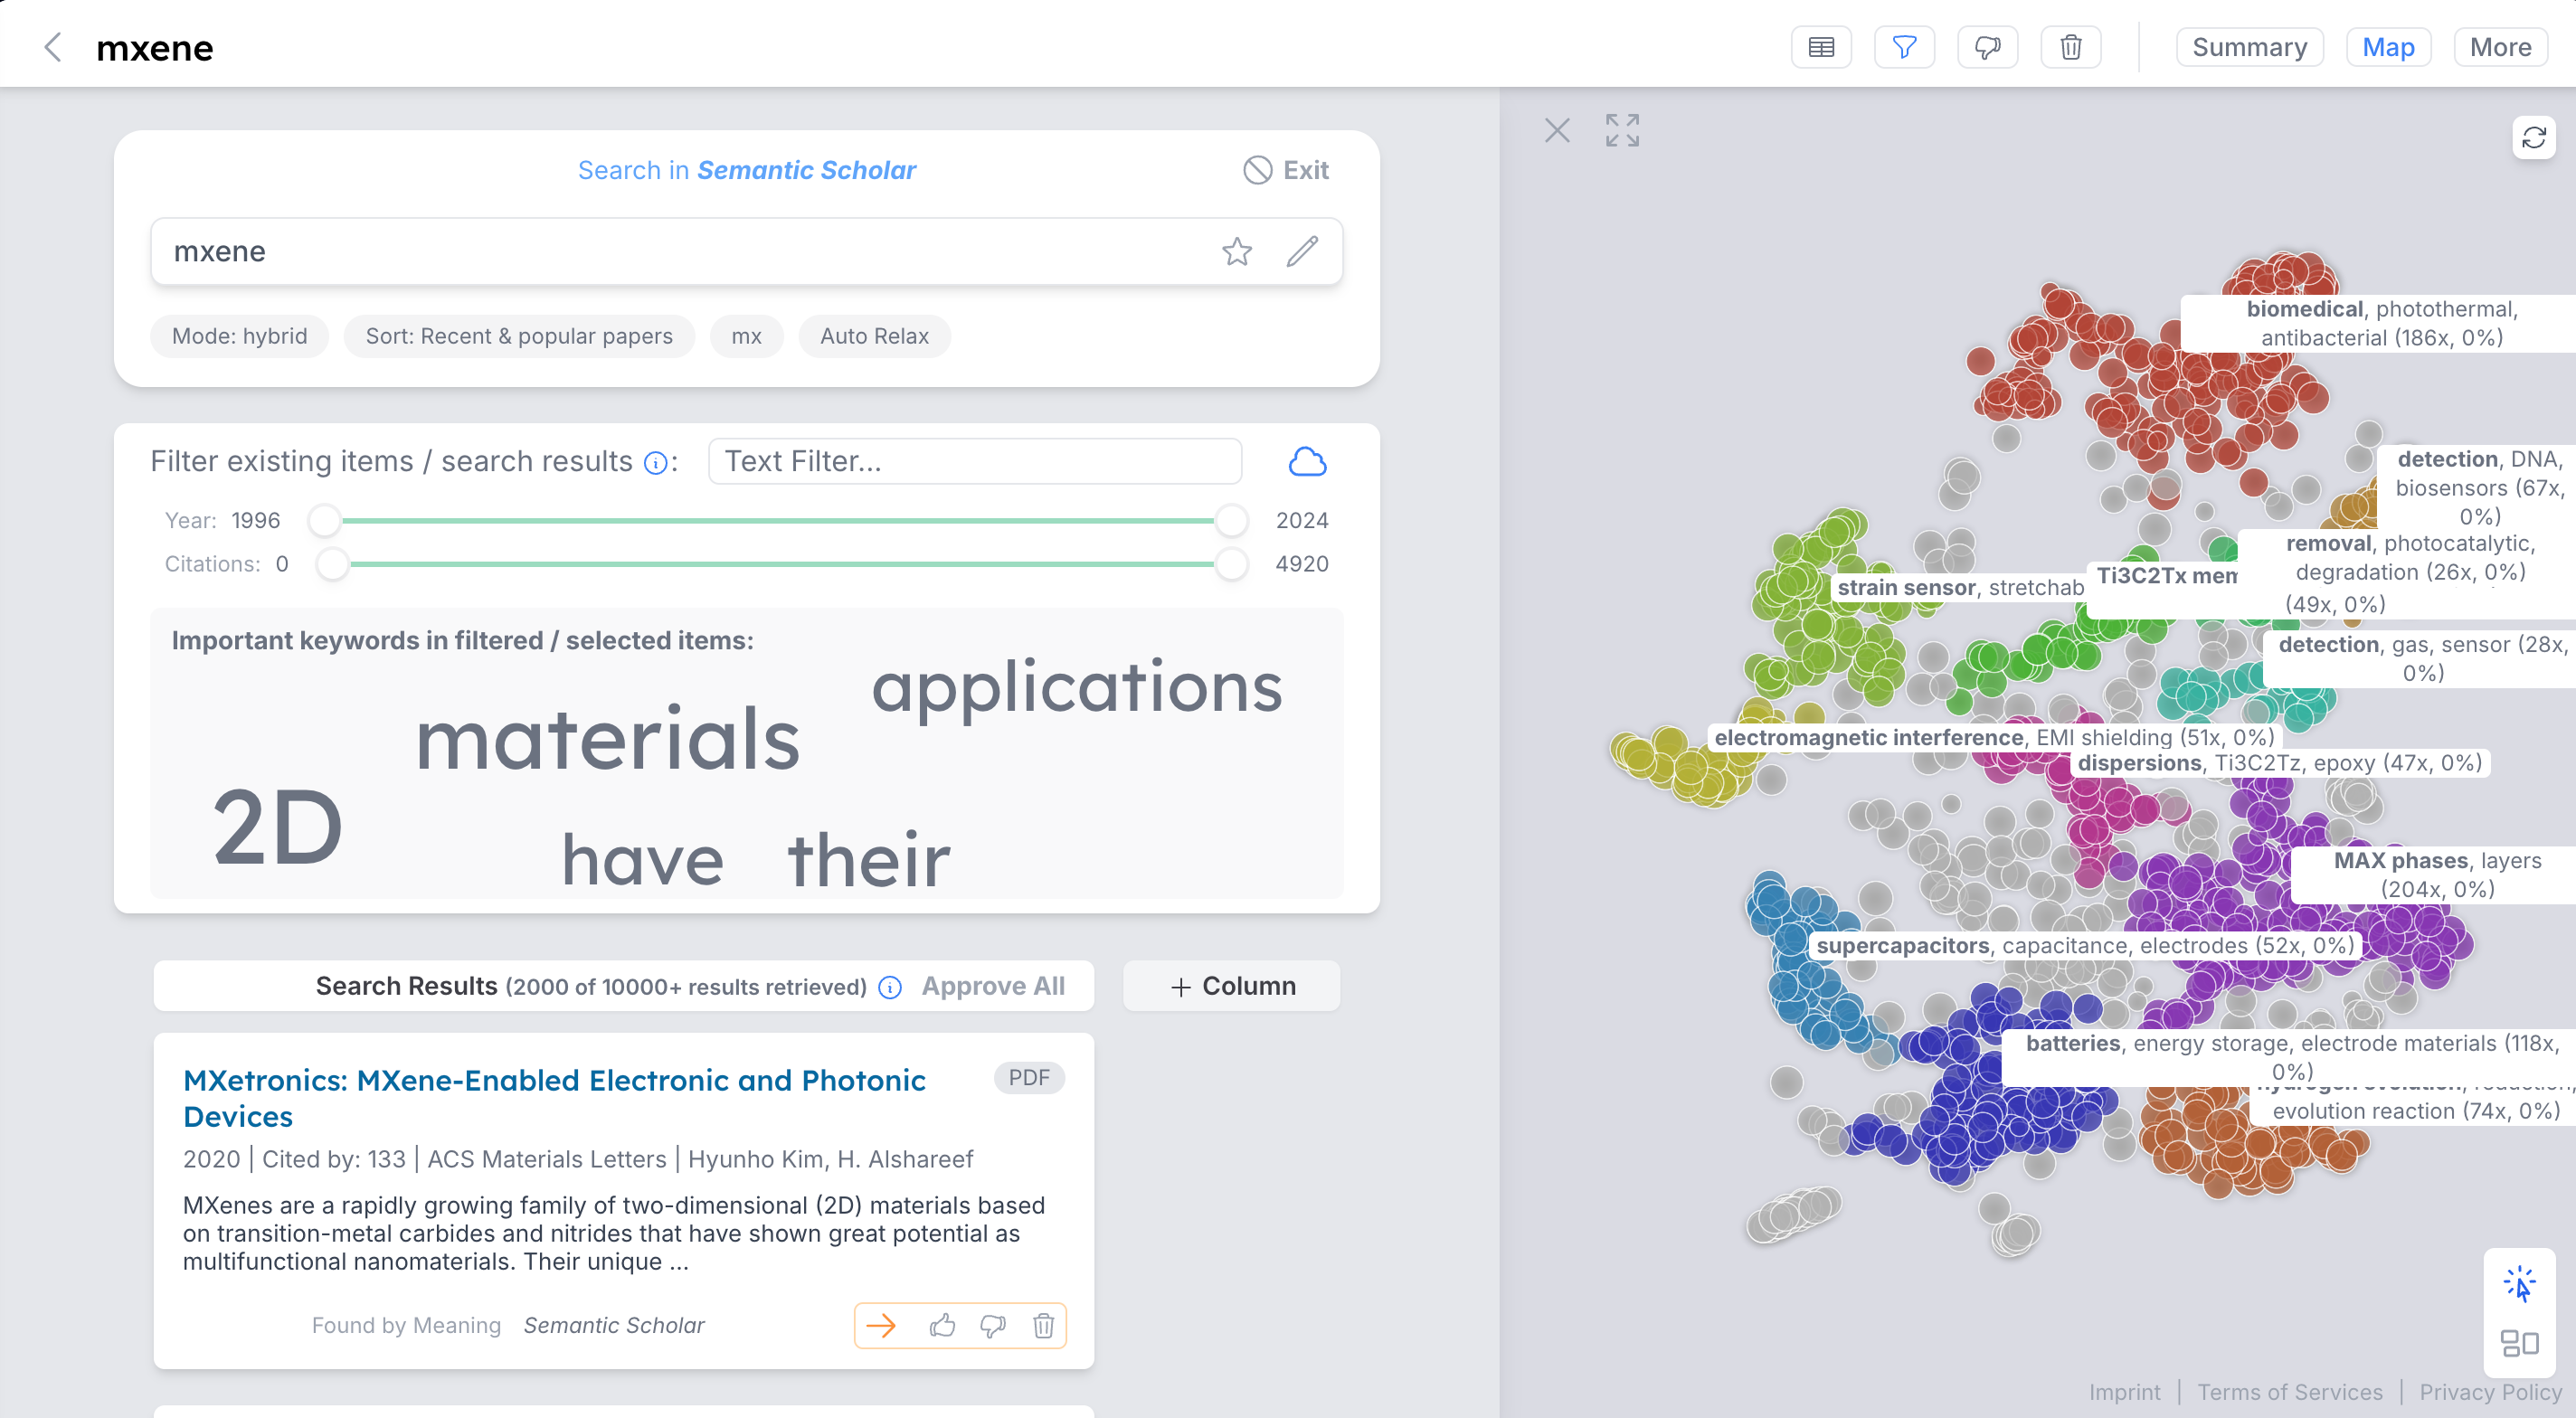Image resolution: width=2576 pixels, height=1418 pixels.
Task: Click the Year maximum slider handle
Action: (x=1231, y=520)
